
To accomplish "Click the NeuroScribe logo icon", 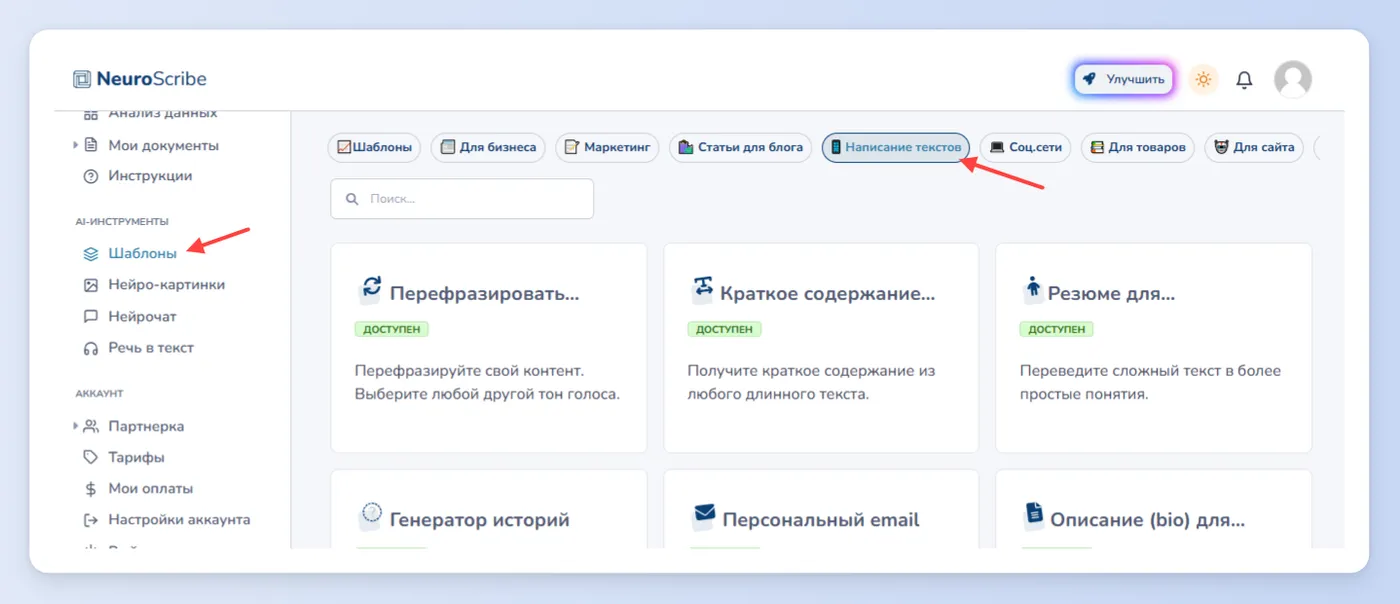I will [x=82, y=79].
